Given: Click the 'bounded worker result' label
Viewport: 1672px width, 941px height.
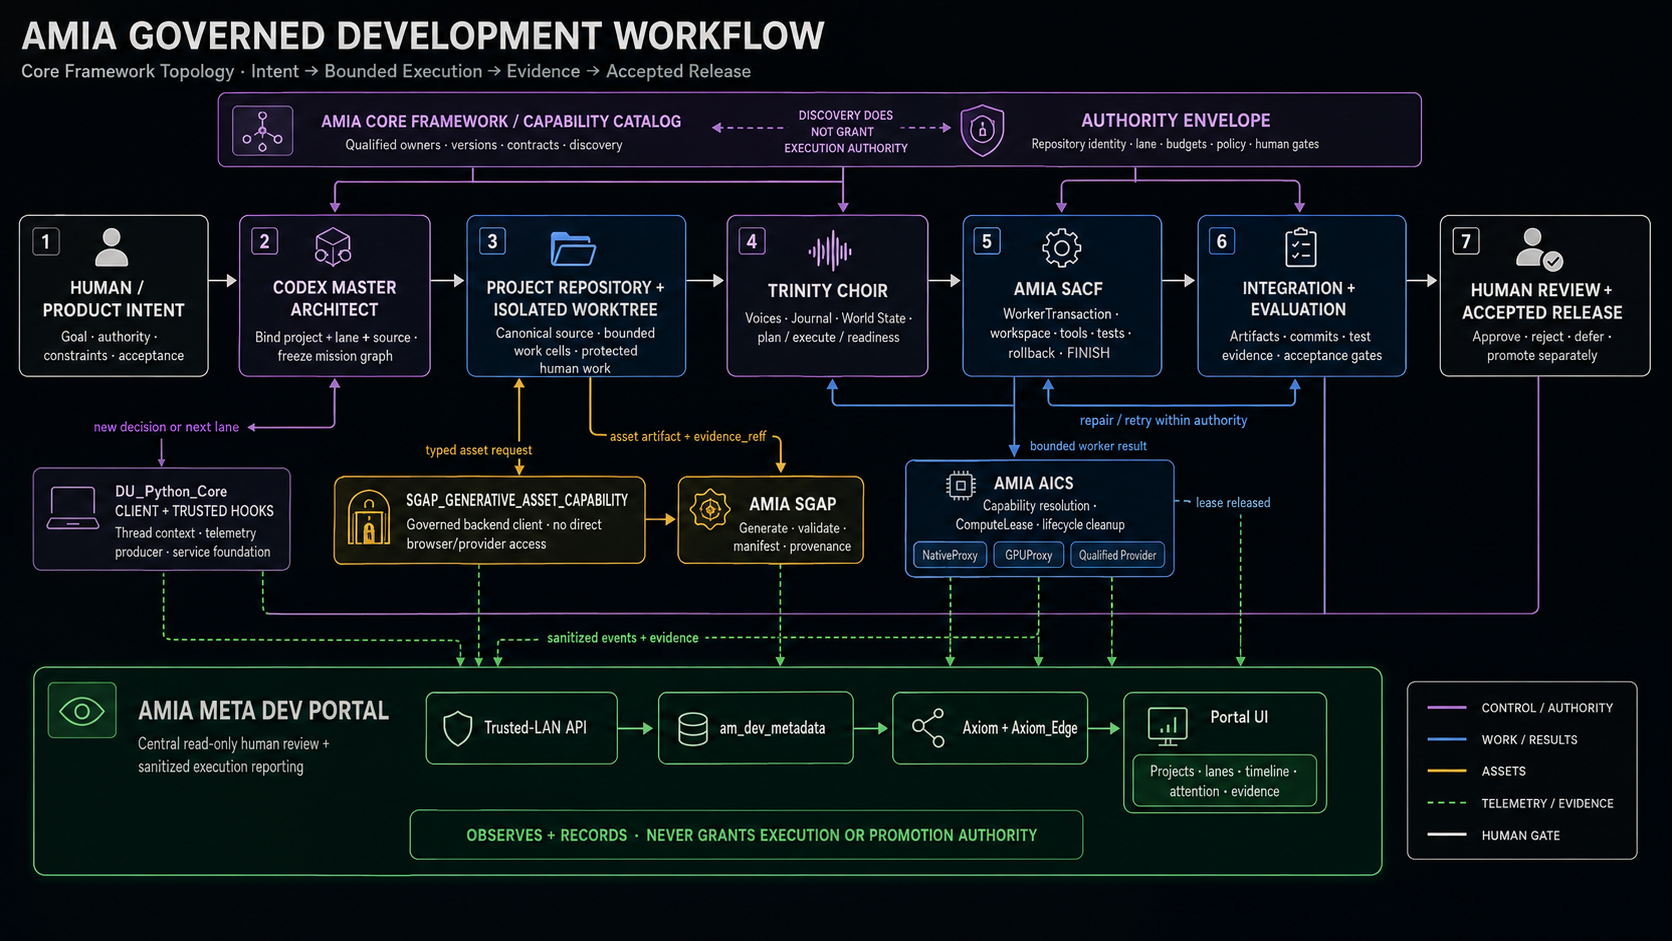Looking at the screenshot, I should [1088, 446].
